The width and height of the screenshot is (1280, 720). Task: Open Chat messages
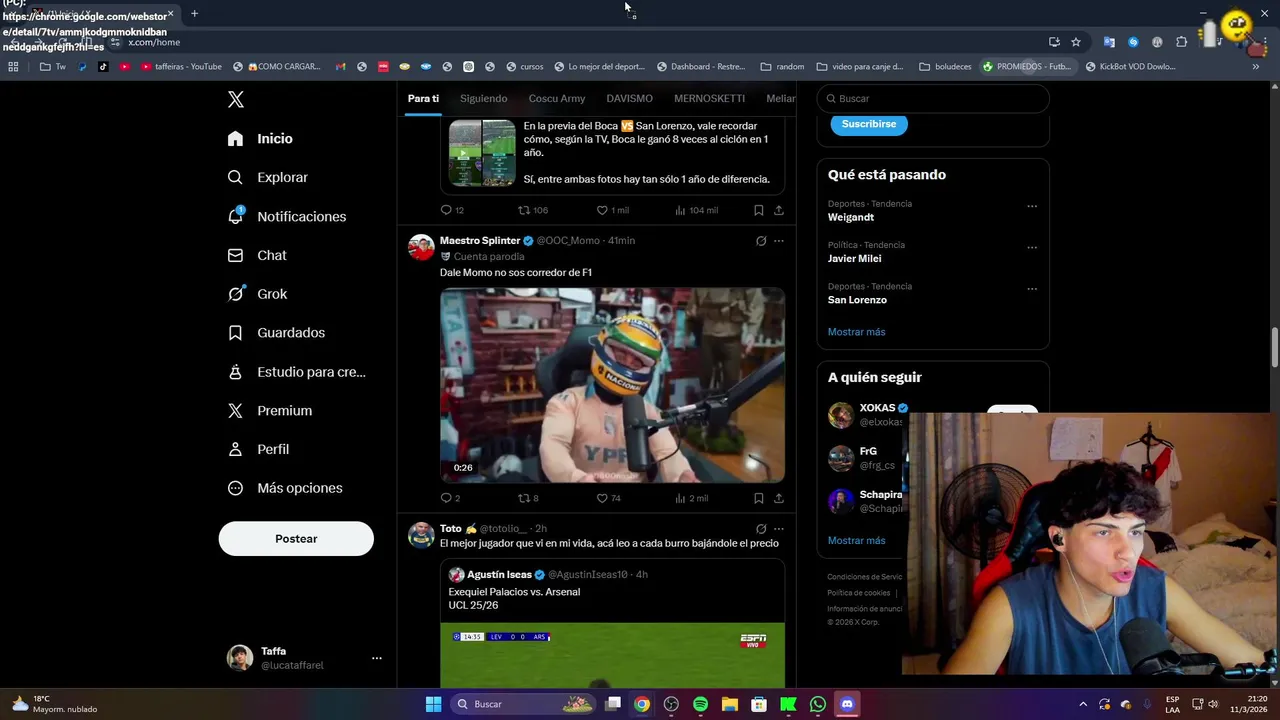point(257,255)
